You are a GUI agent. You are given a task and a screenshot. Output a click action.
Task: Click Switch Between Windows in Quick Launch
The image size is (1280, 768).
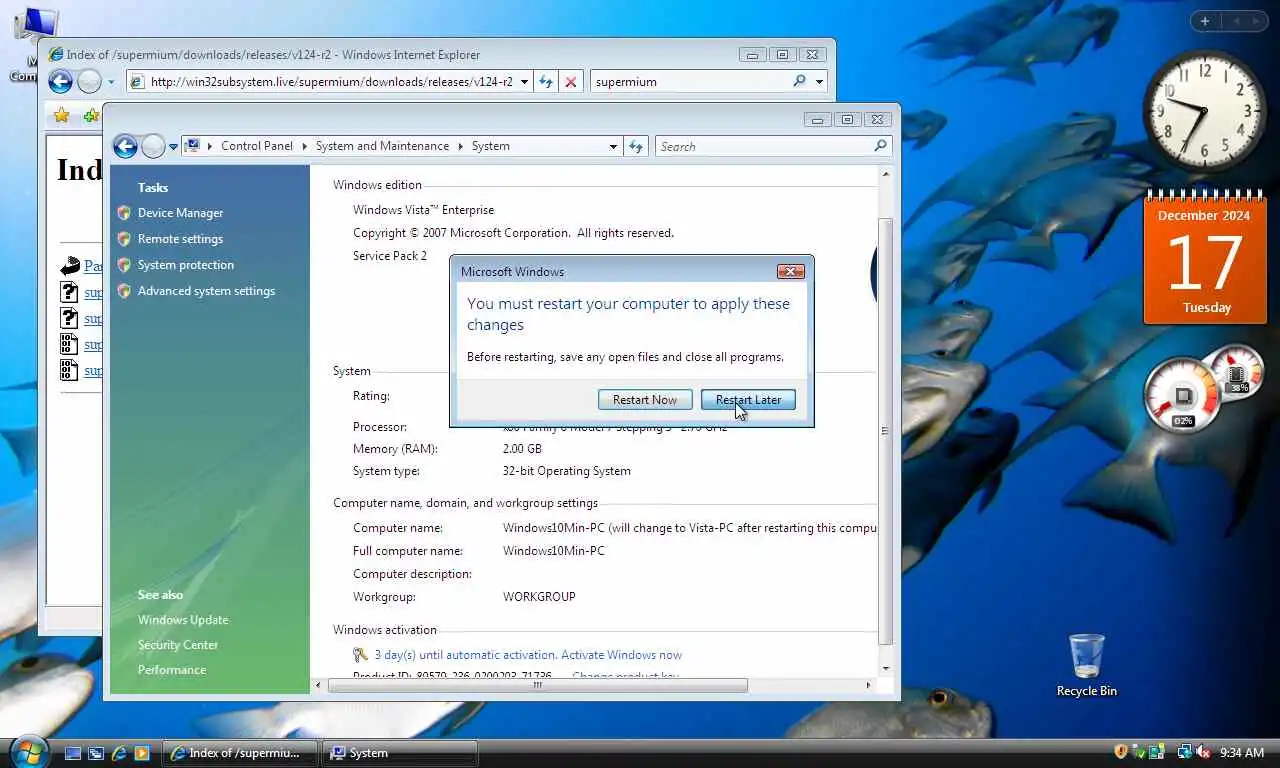[x=96, y=753]
